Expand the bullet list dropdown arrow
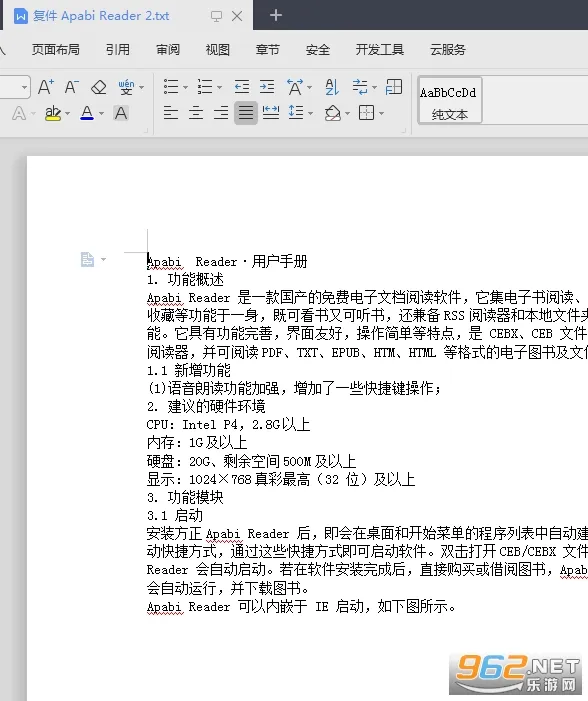This screenshot has width=588, height=701. coord(186,87)
